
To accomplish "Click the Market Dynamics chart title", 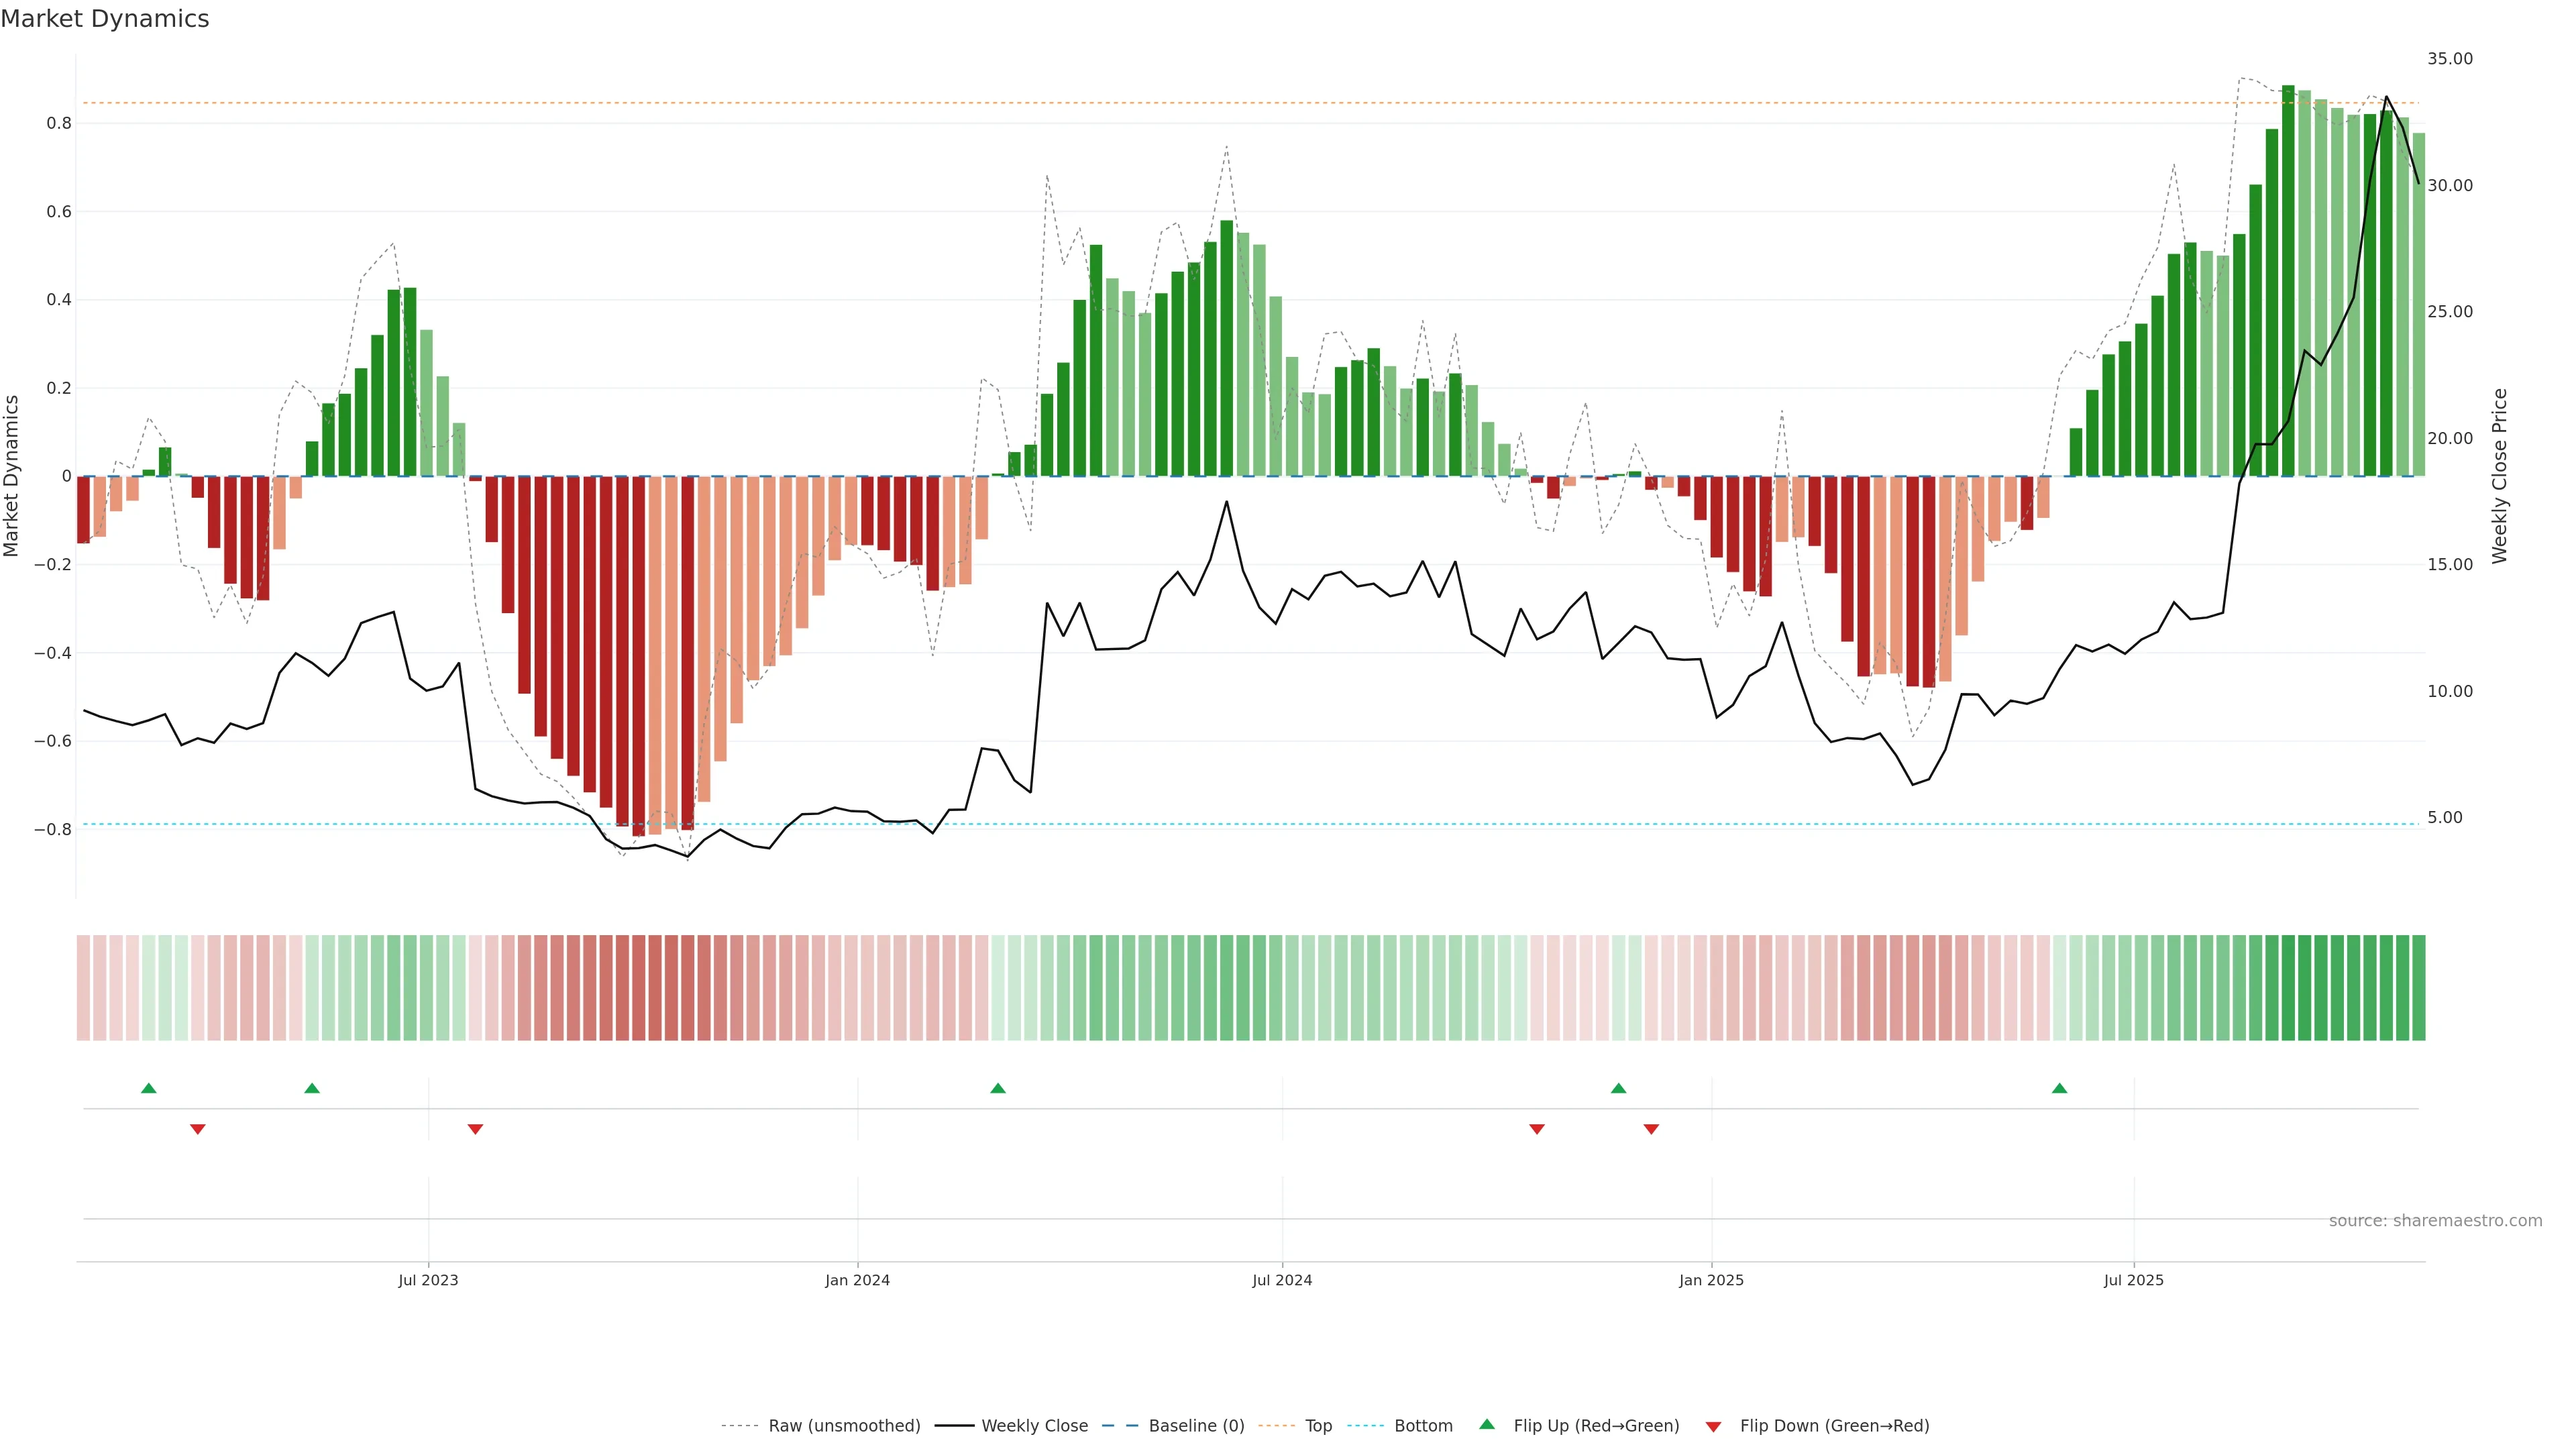I will click(x=105, y=19).
